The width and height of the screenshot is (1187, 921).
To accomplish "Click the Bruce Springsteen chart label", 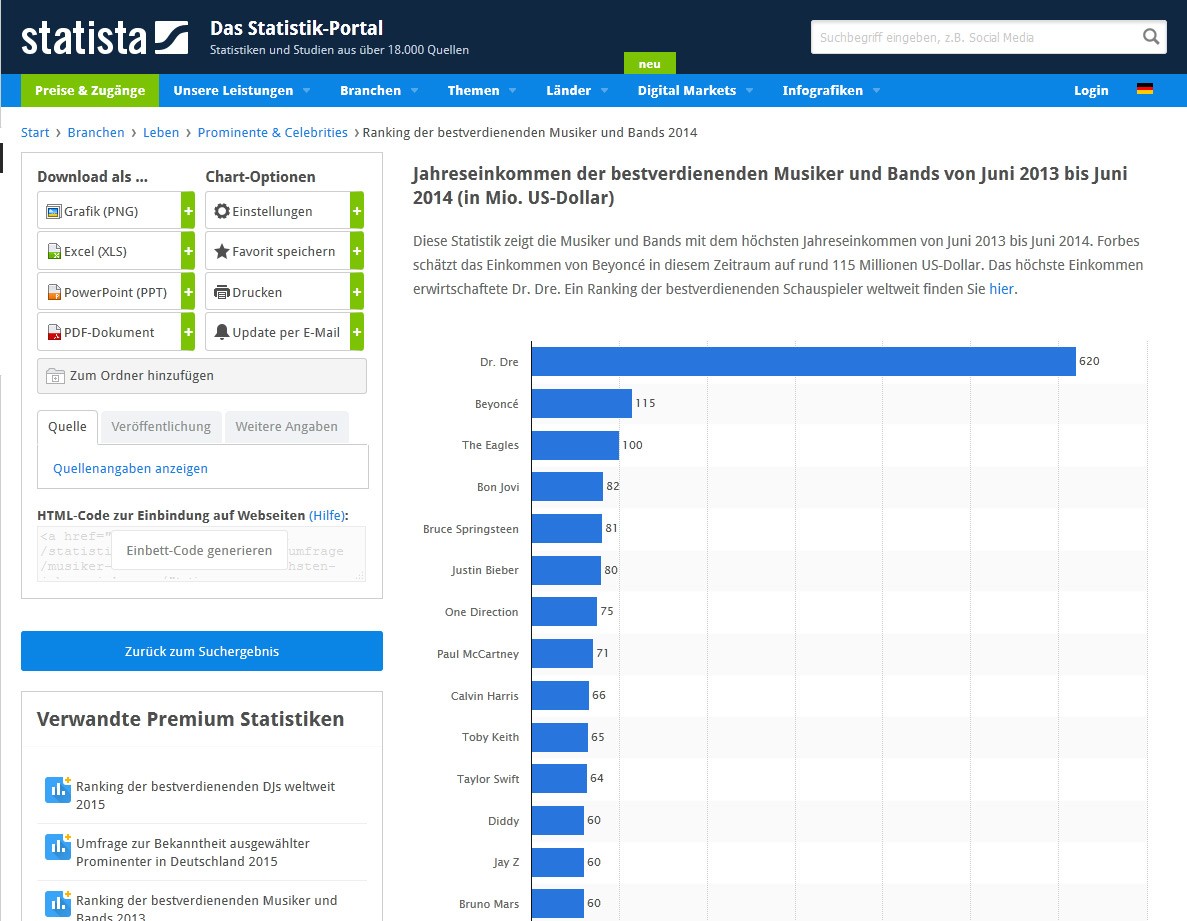I will [x=471, y=529].
